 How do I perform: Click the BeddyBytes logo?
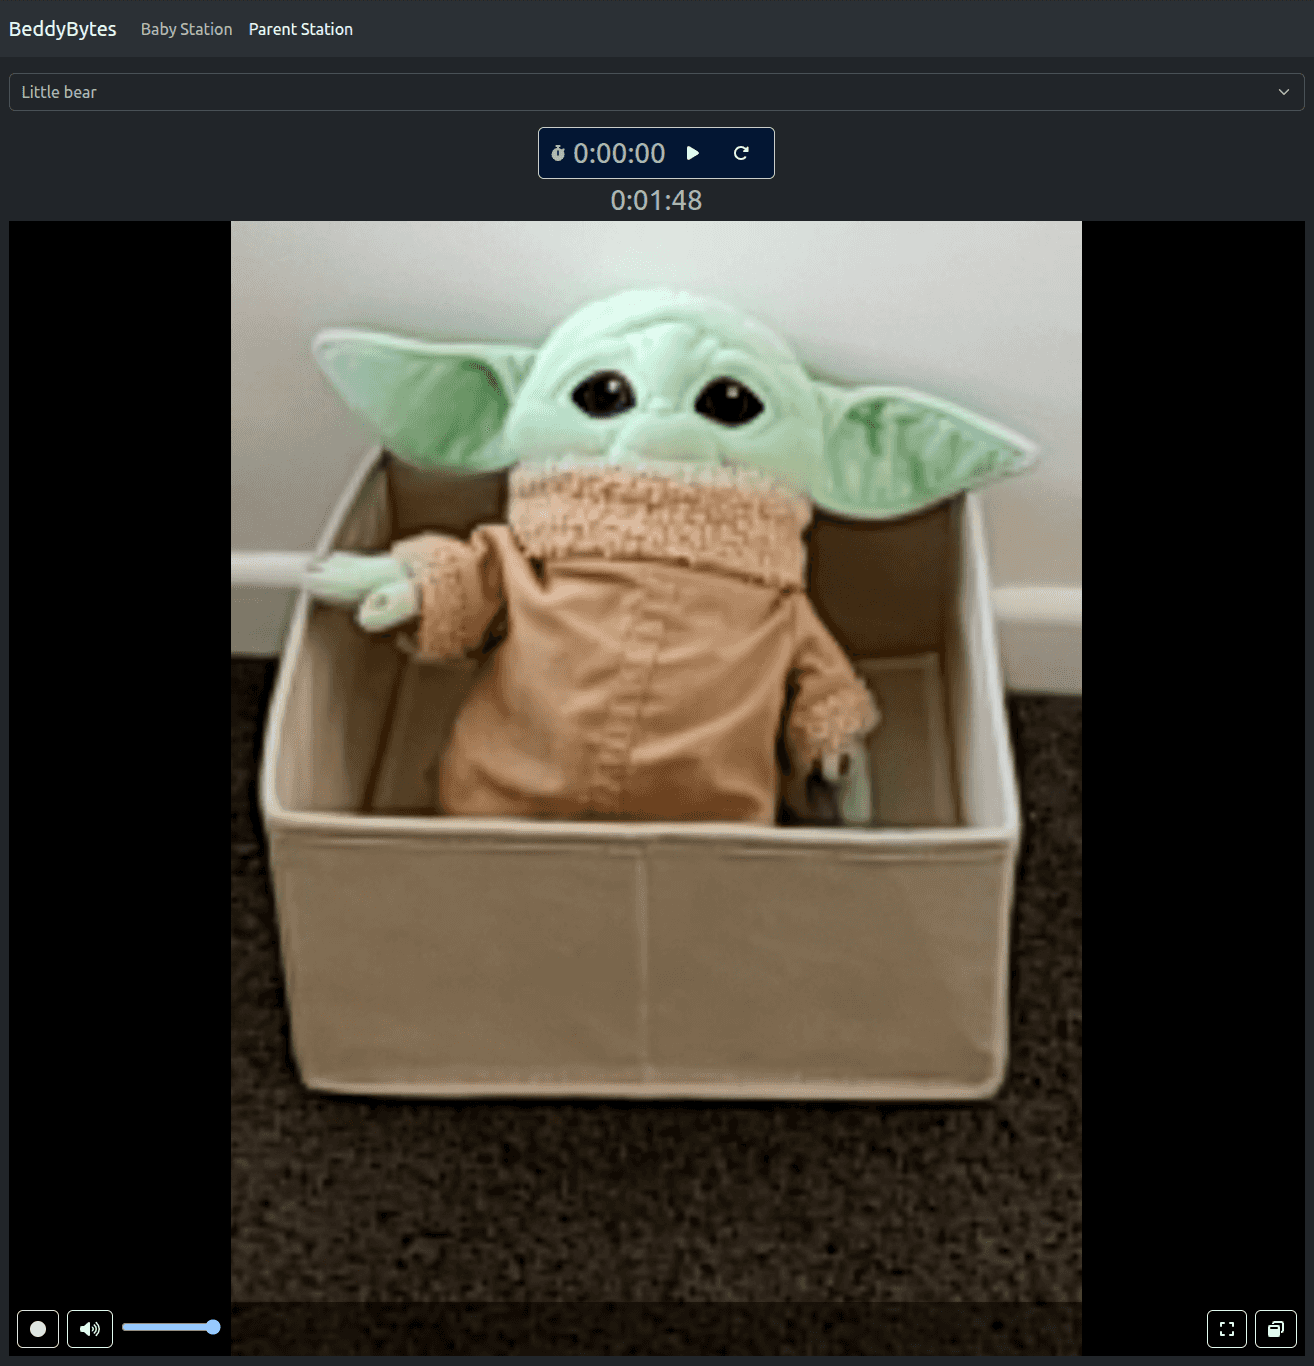pyautogui.click(x=62, y=28)
